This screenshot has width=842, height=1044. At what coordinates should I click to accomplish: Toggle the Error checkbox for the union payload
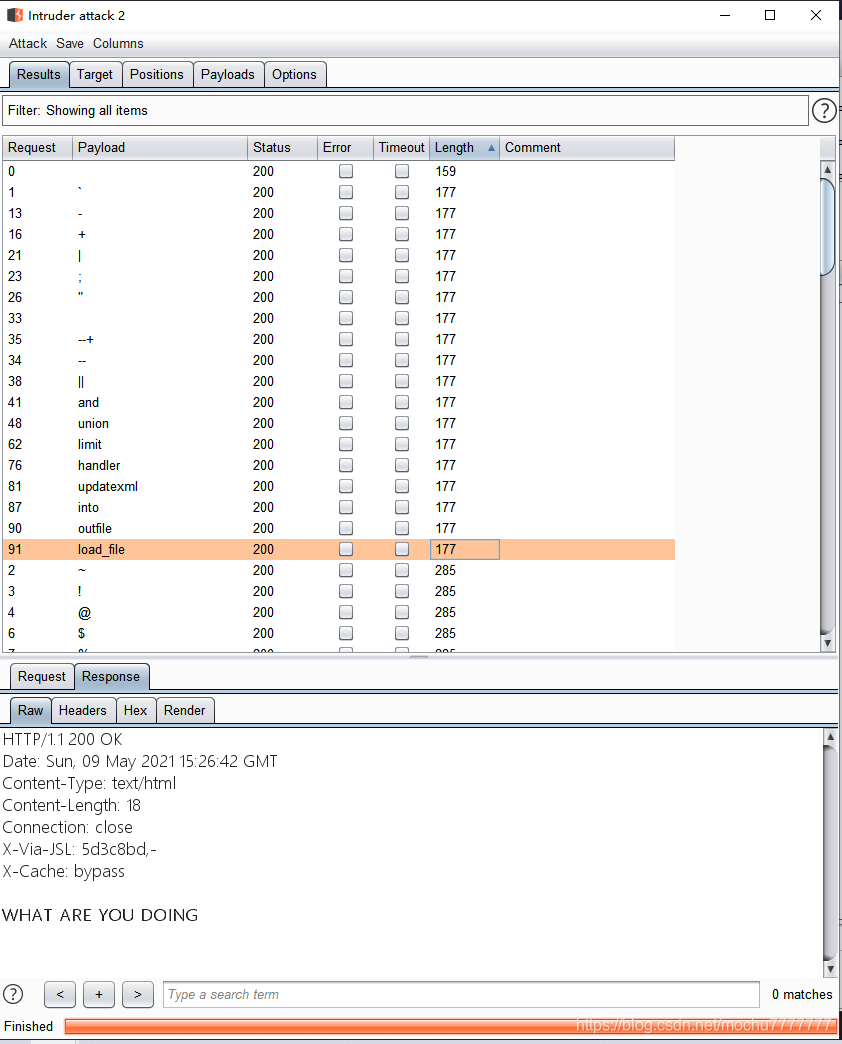point(346,423)
